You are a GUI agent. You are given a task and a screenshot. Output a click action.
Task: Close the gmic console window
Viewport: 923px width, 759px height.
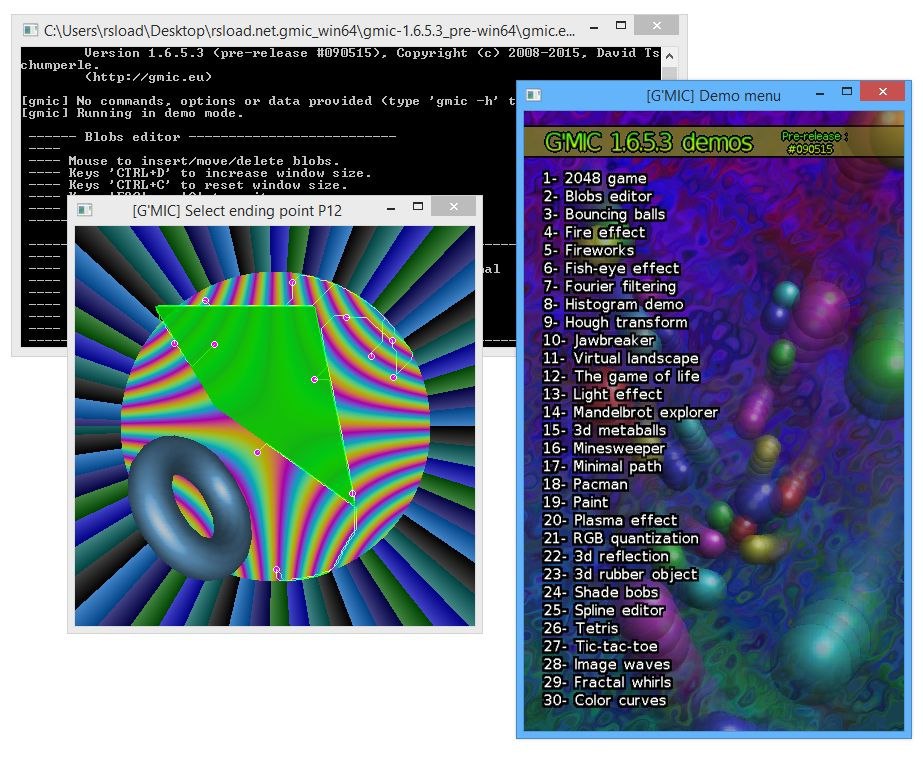coord(656,25)
